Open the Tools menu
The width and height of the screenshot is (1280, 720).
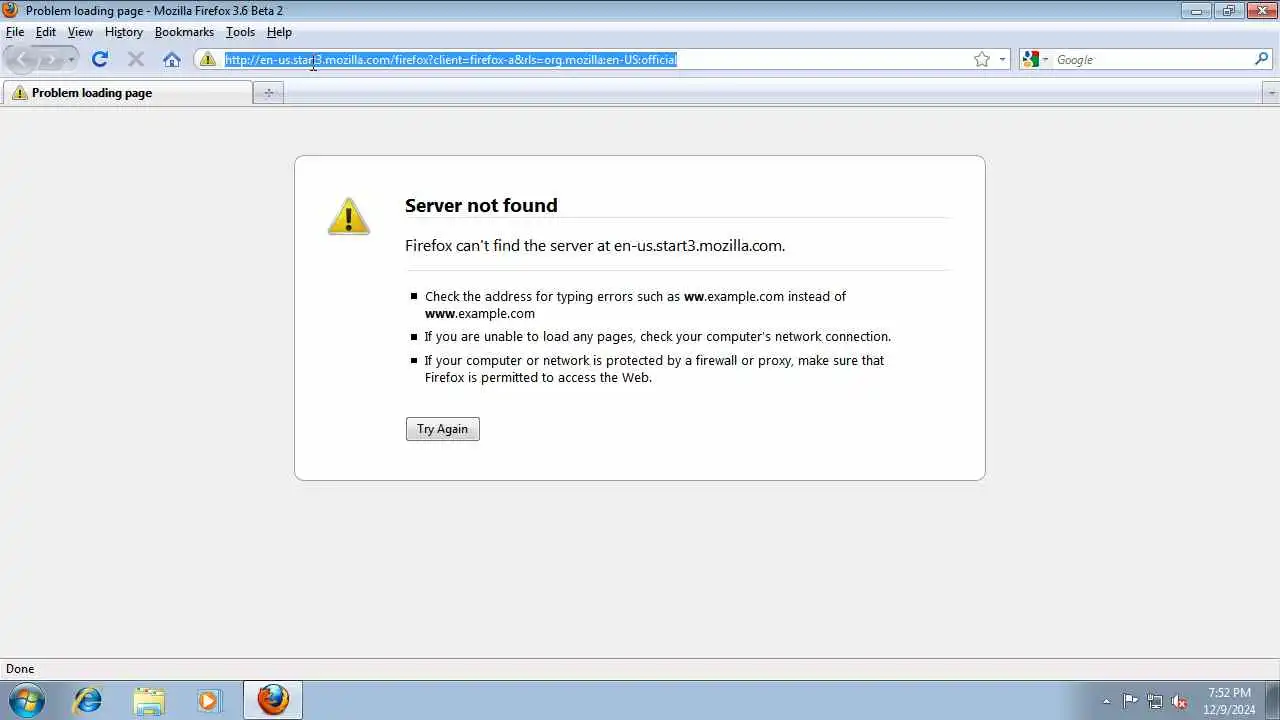tap(240, 32)
